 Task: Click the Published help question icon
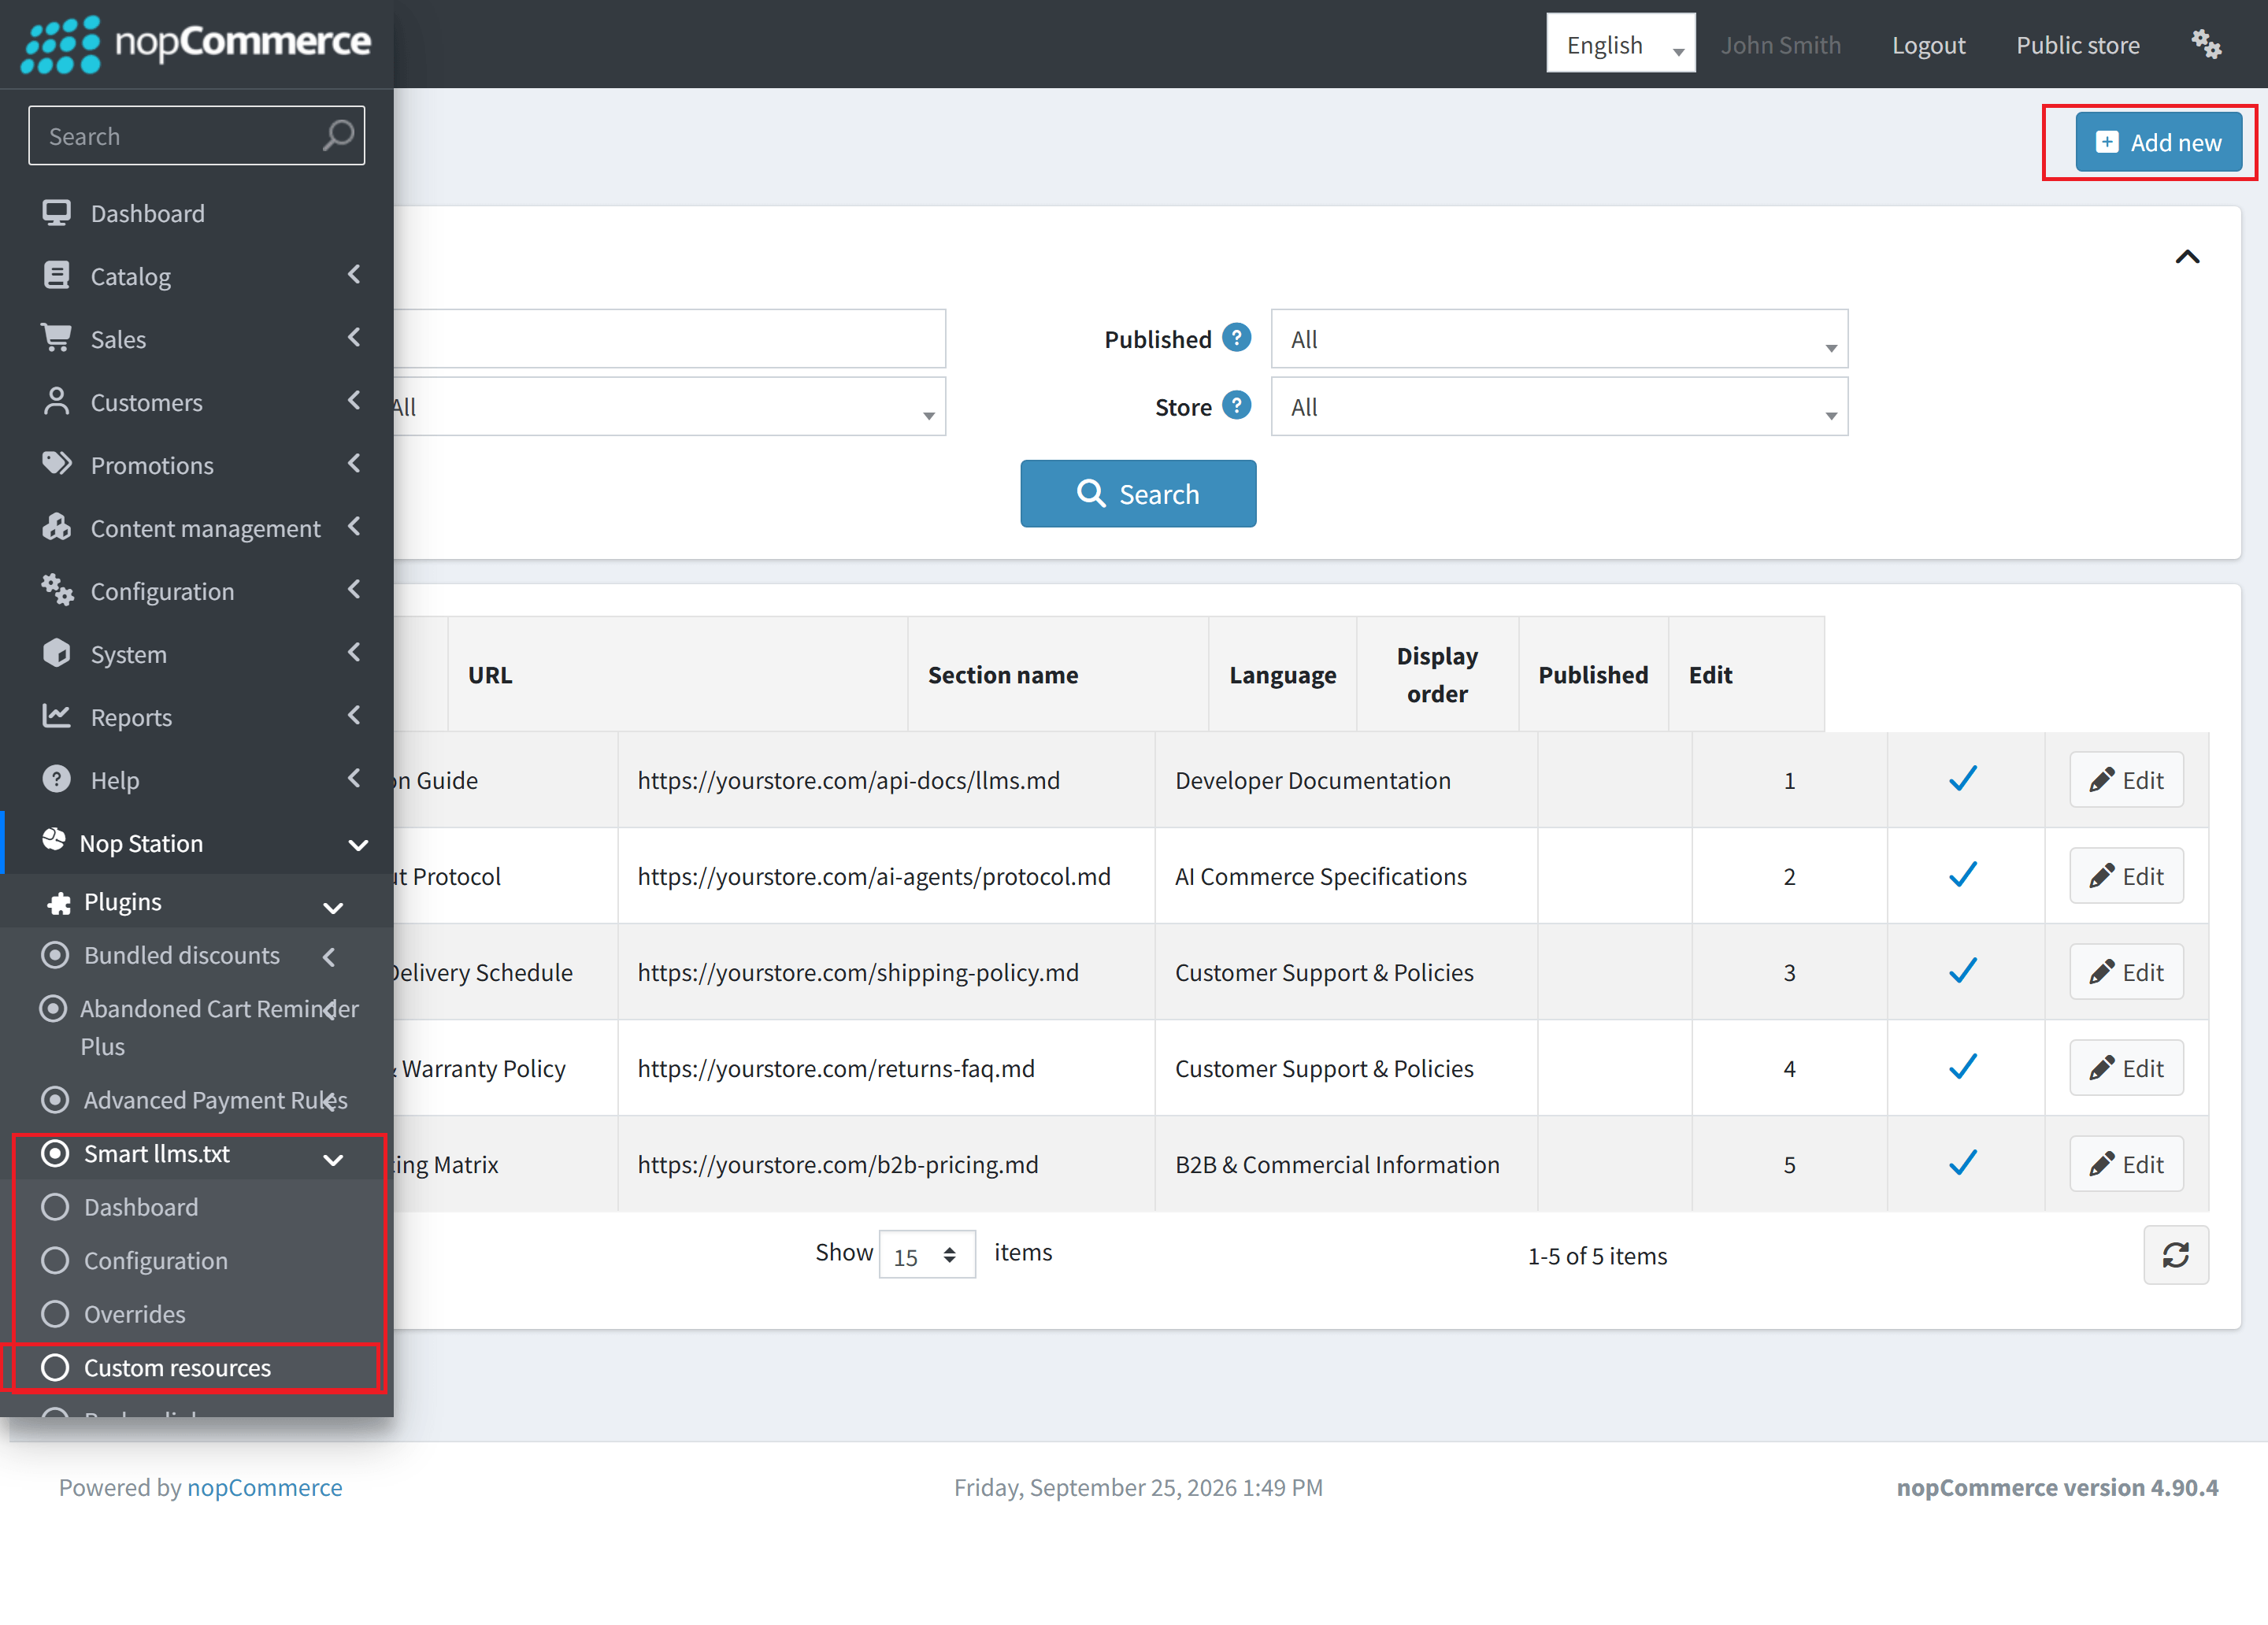(x=1237, y=338)
